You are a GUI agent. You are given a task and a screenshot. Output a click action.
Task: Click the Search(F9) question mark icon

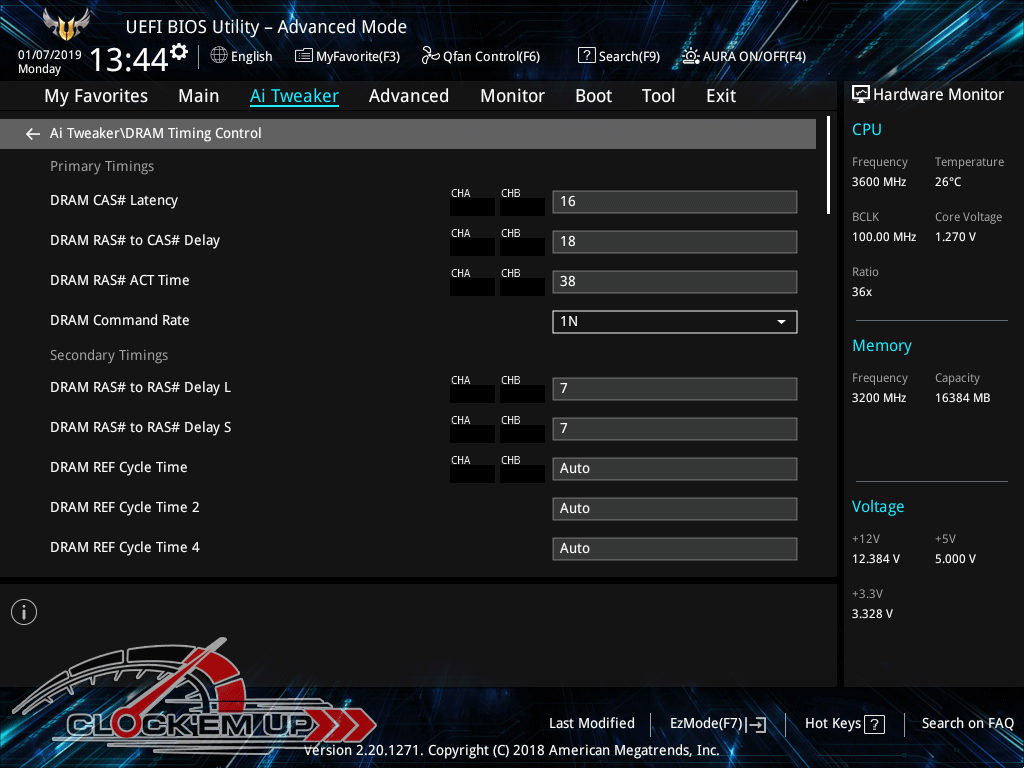pos(587,56)
